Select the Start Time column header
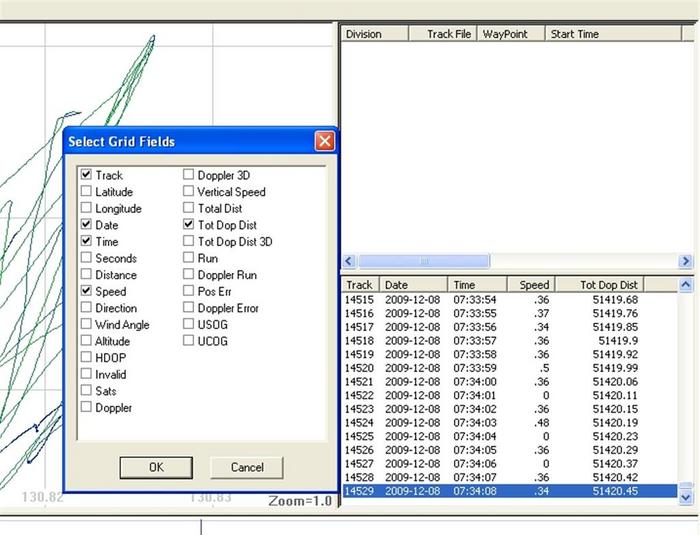This screenshot has width=700, height=535. click(574, 34)
